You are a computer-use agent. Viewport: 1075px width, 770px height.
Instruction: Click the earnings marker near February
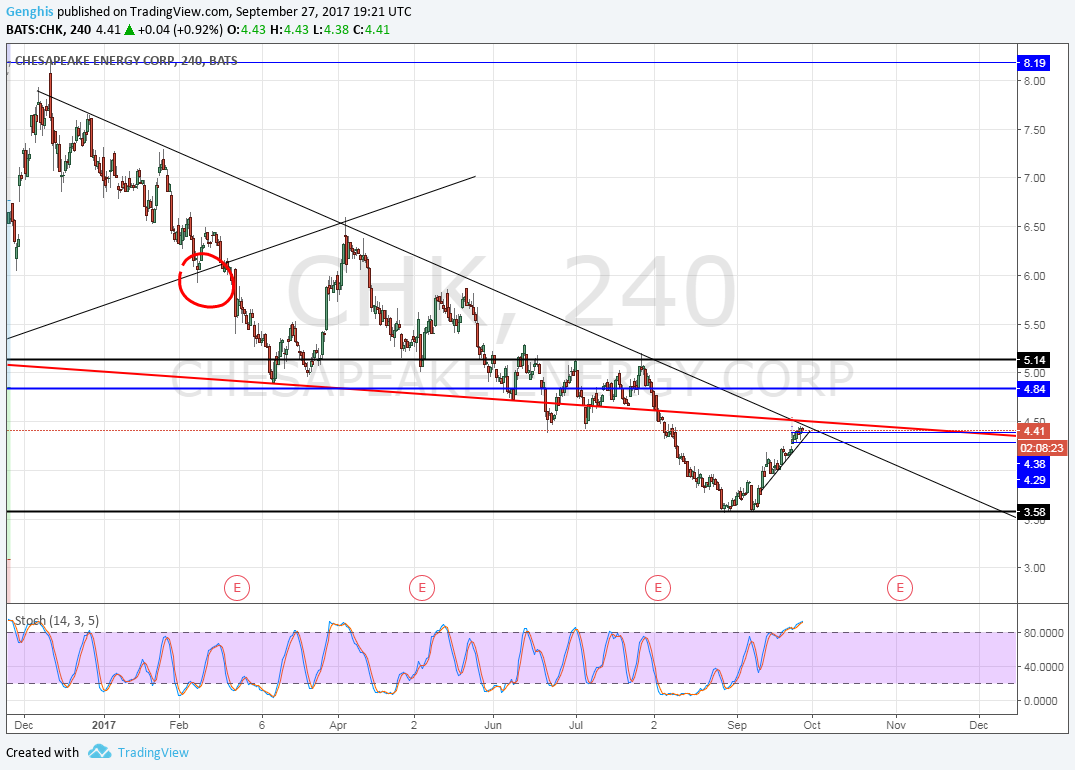[237, 588]
